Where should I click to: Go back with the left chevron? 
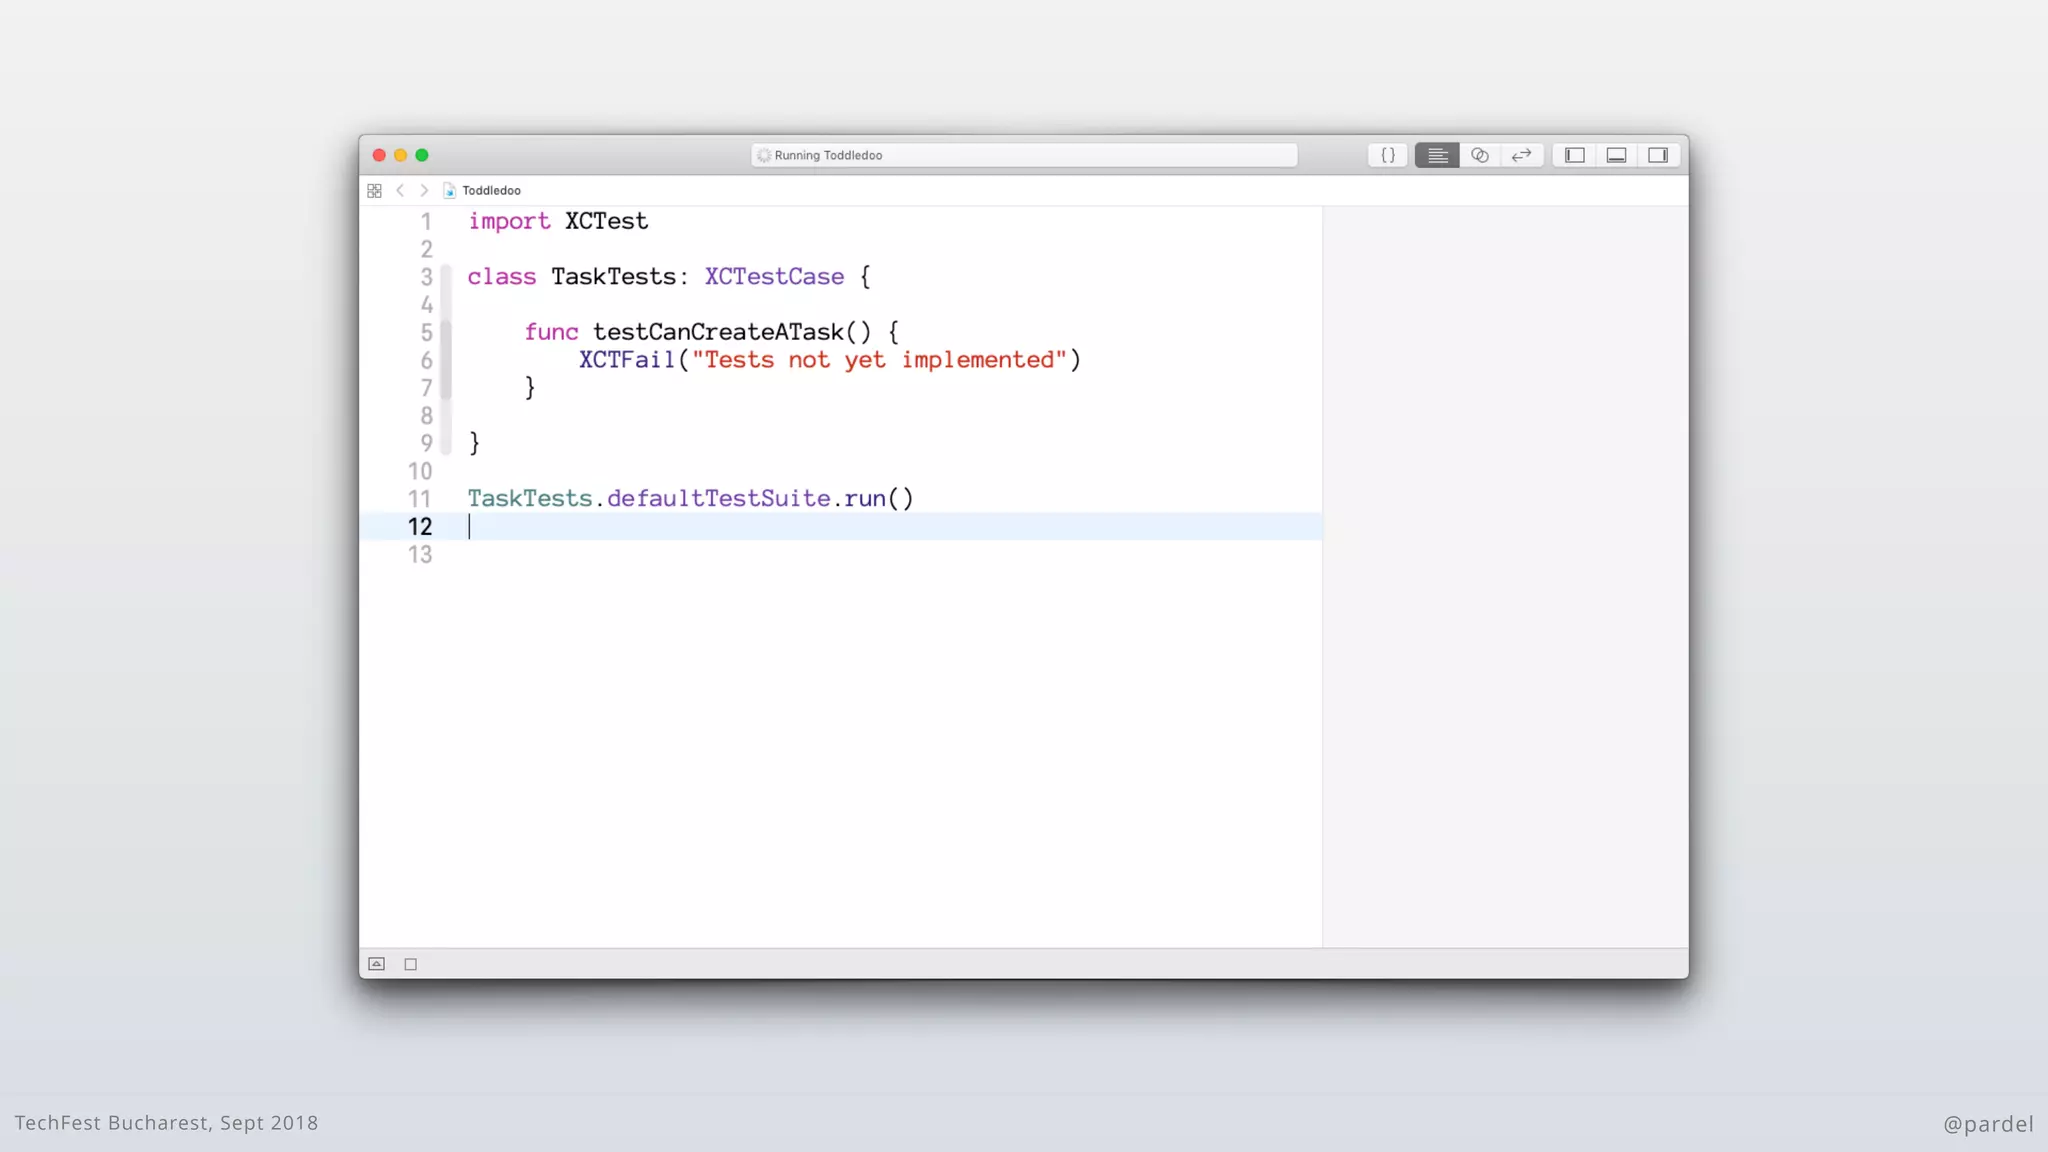[x=401, y=190]
